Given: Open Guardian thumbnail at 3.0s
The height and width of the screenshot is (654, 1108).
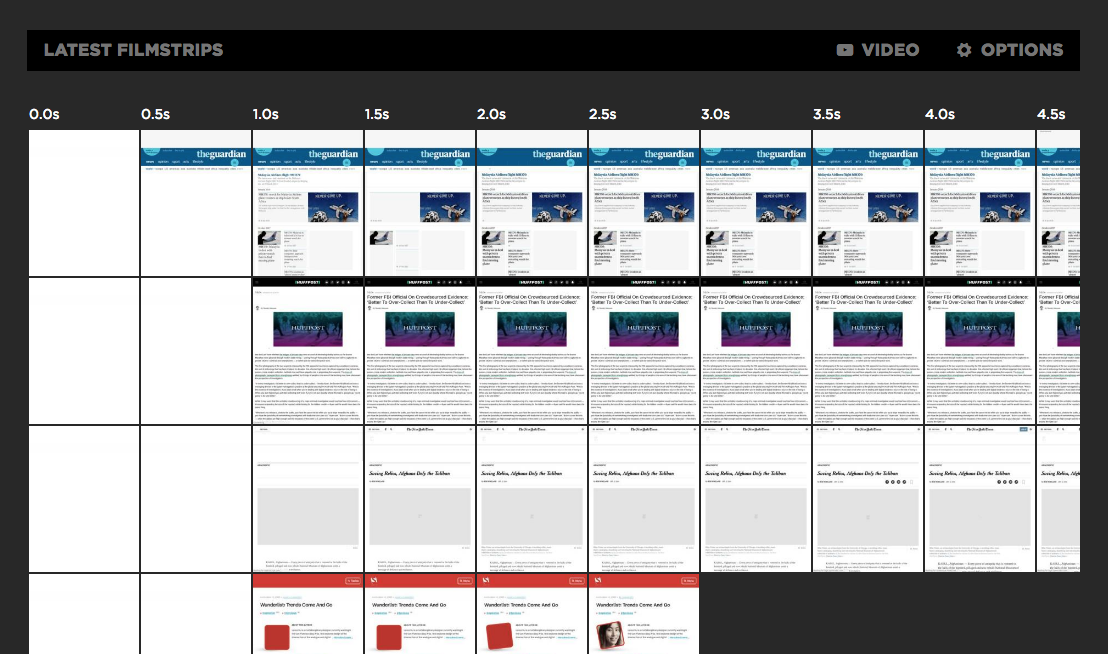Looking at the screenshot, I should [x=755, y=203].
